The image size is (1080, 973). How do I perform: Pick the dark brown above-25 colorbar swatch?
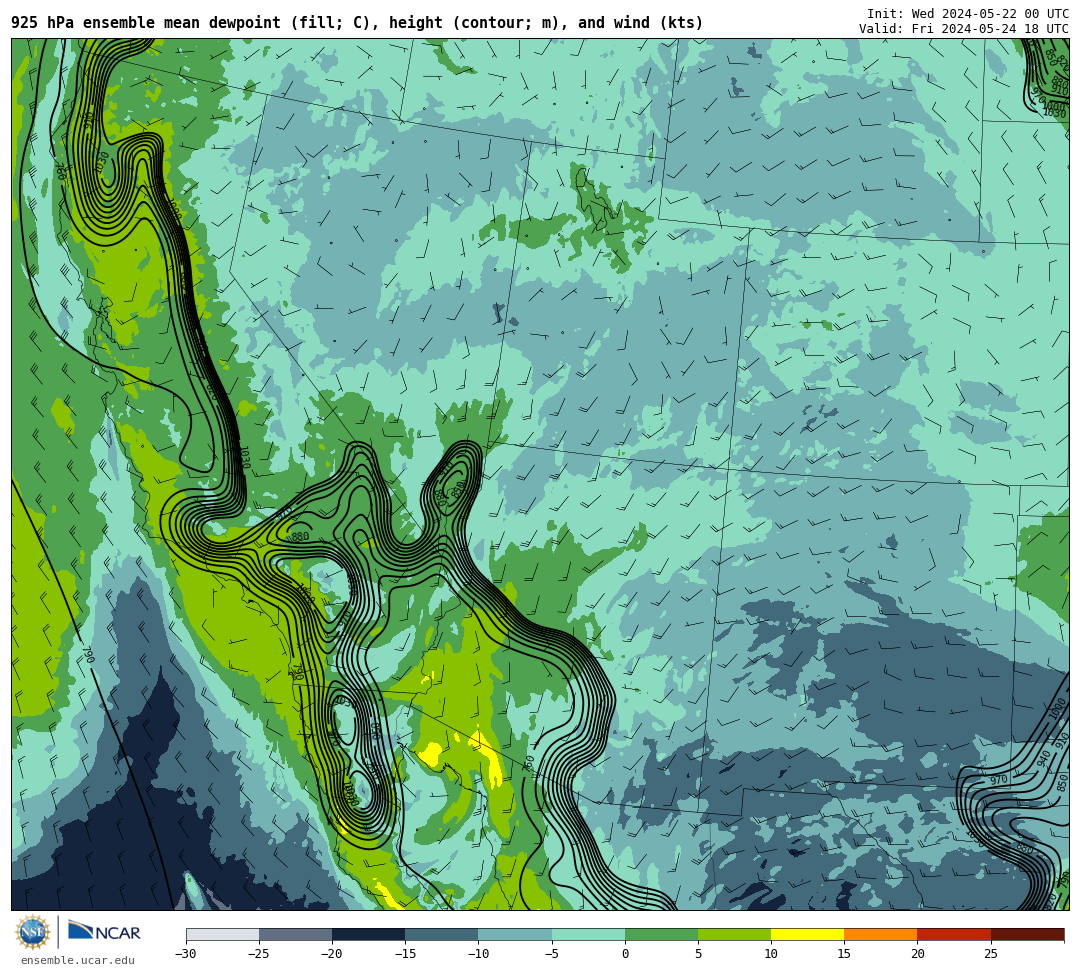click(x=1027, y=934)
